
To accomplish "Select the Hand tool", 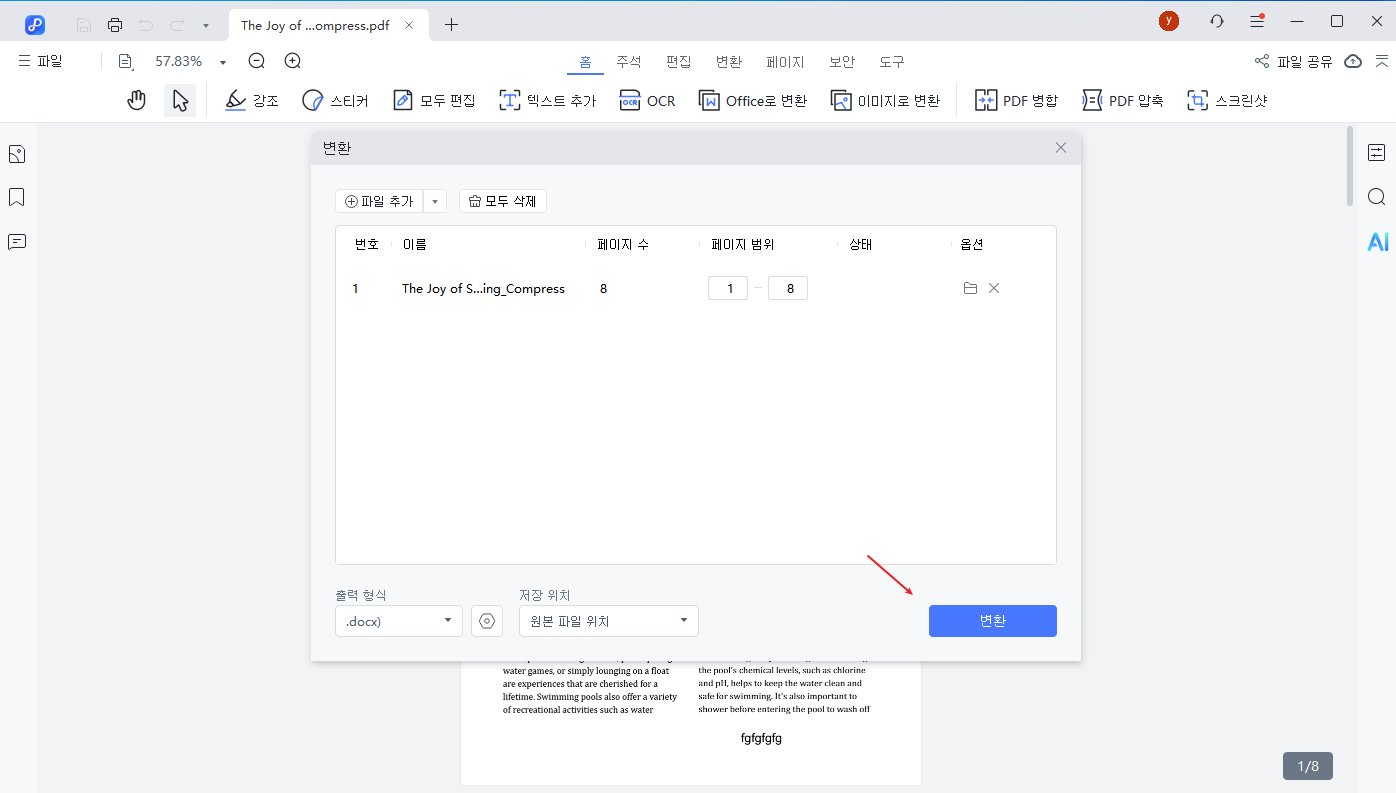I will click(136, 99).
